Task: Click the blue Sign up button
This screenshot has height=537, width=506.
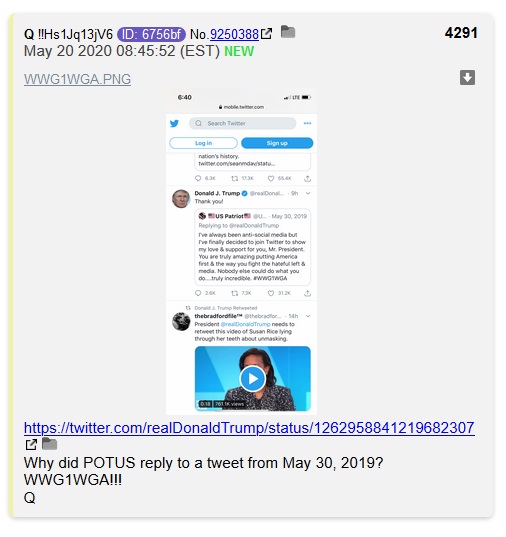Action: point(277,143)
